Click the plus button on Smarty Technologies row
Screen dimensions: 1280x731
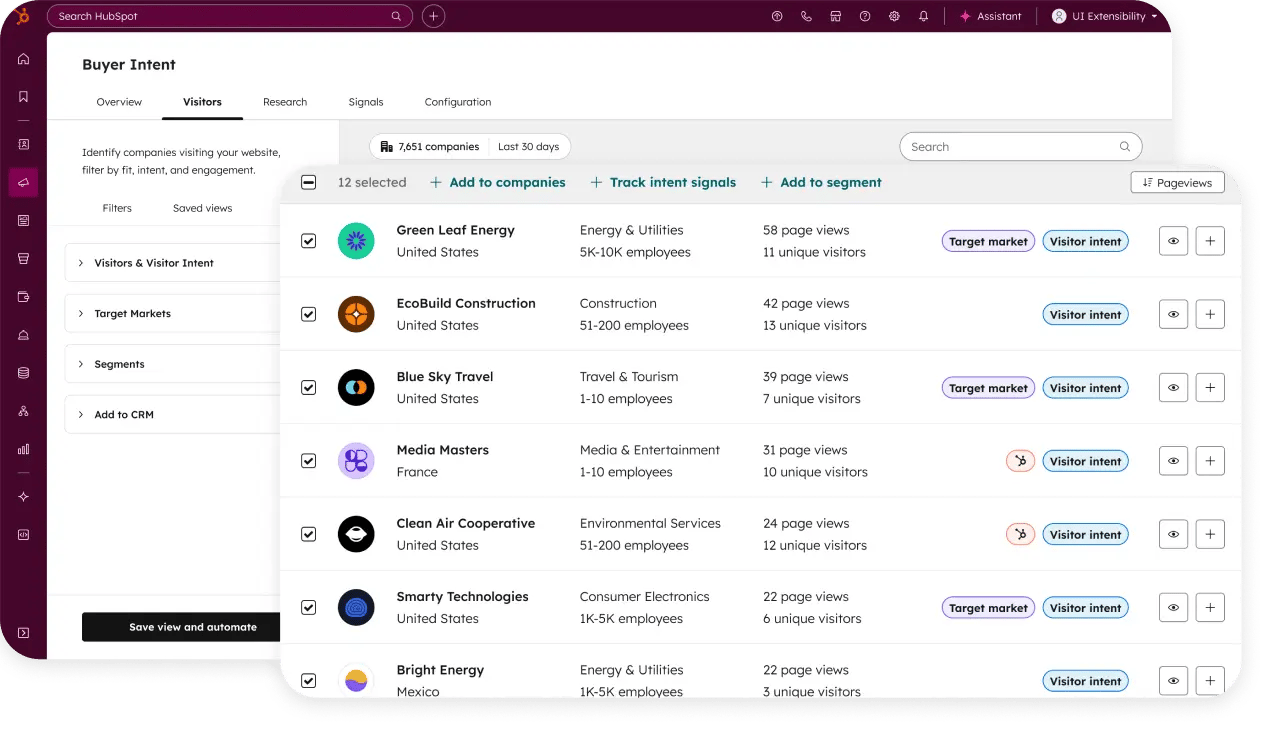click(x=1210, y=607)
